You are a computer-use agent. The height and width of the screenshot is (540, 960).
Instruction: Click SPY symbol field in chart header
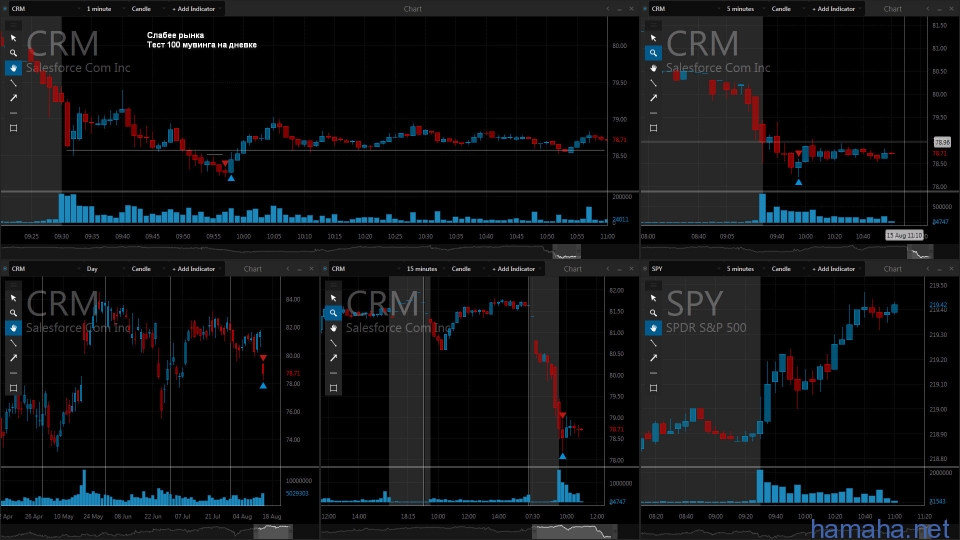pyautogui.click(x=683, y=269)
